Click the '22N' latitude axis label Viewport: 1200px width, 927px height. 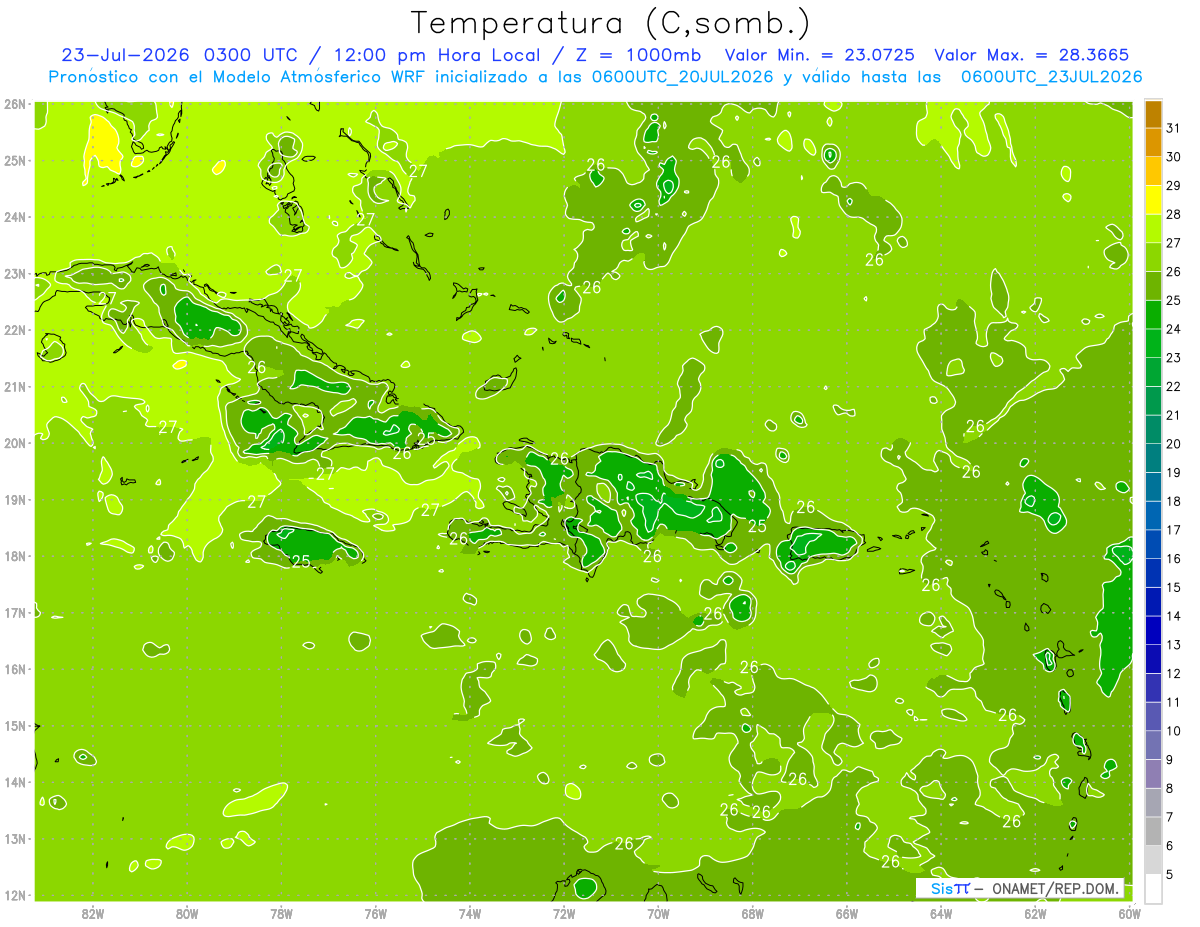[14, 330]
